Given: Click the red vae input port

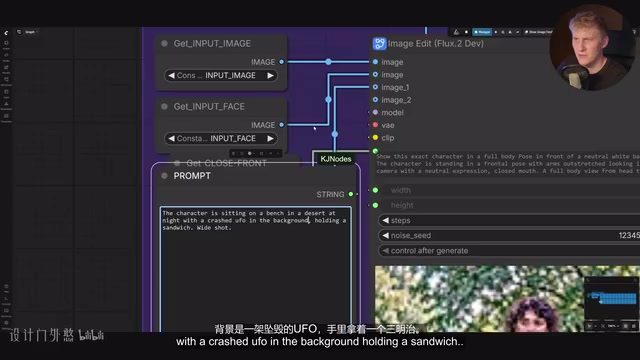Looking at the screenshot, I should tap(375, 125).
